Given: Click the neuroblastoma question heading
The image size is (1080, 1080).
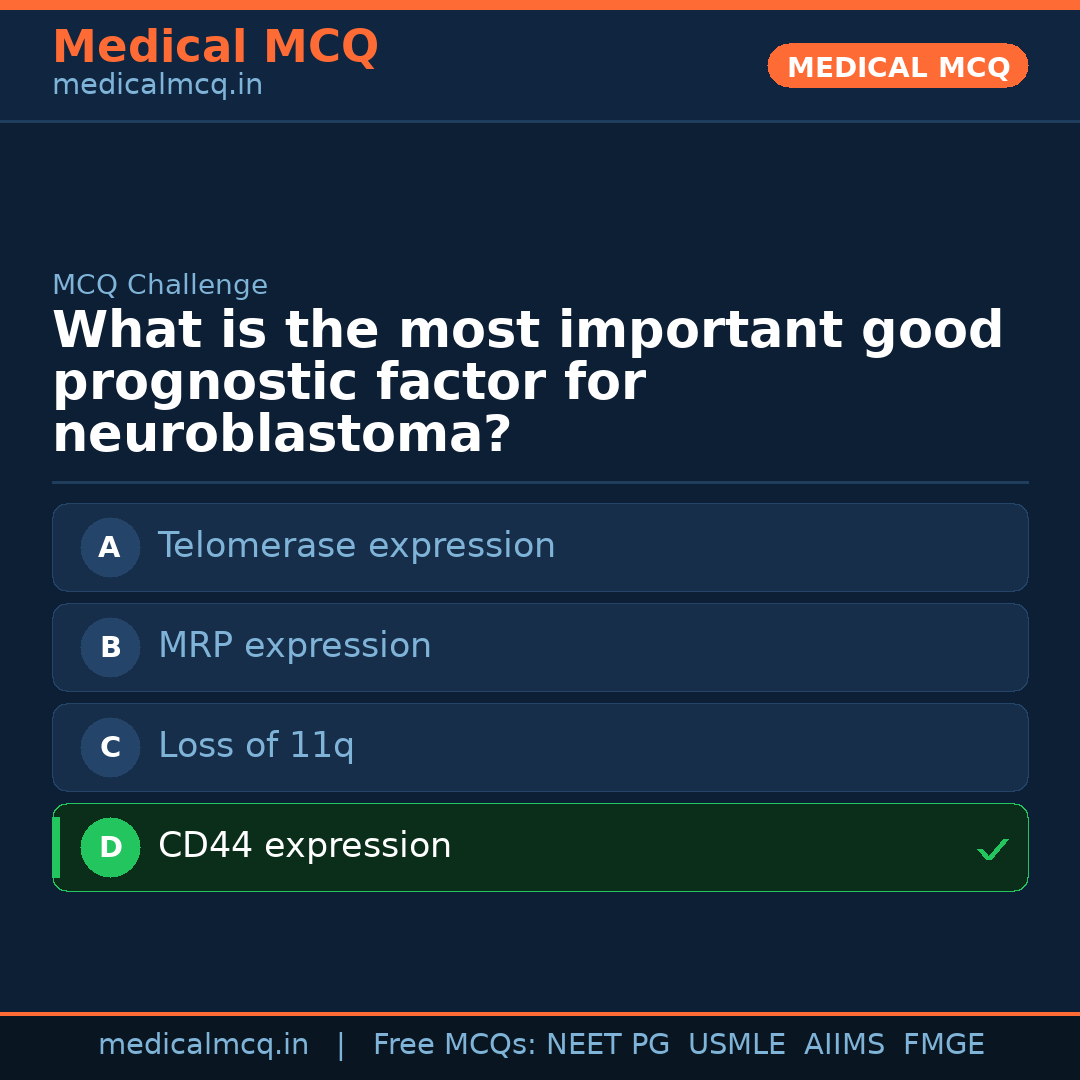Looking at the screenshot, I should [x=528, y=382].
